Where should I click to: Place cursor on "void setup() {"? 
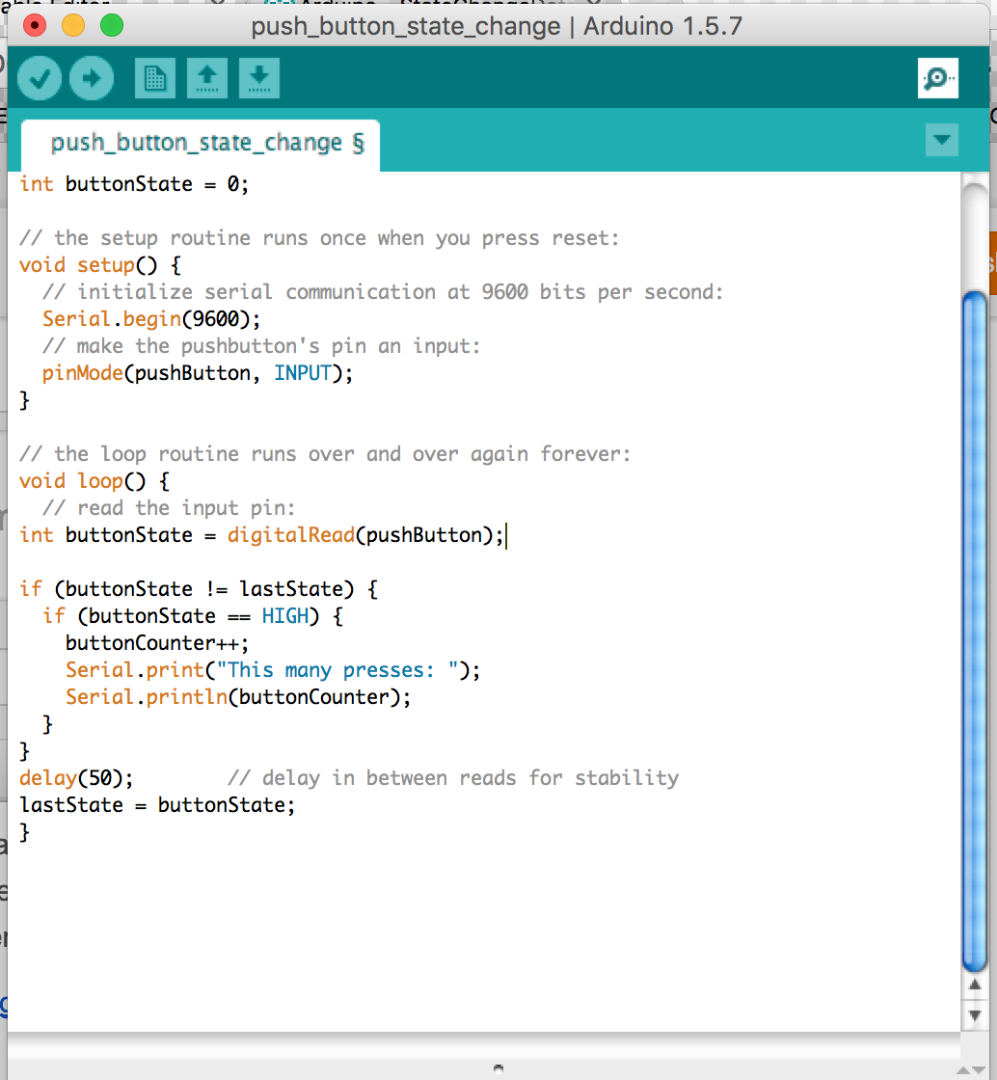click(x=100, y=265)
